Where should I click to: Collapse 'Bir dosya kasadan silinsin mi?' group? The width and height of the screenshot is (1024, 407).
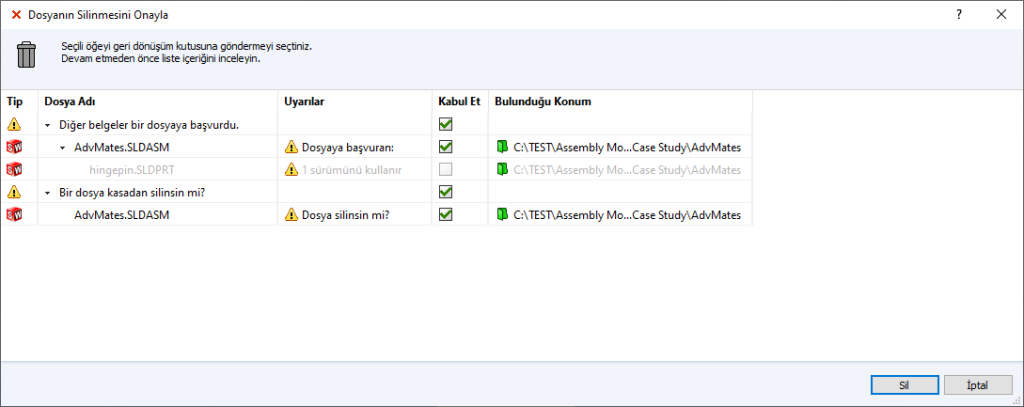point(48,192)
